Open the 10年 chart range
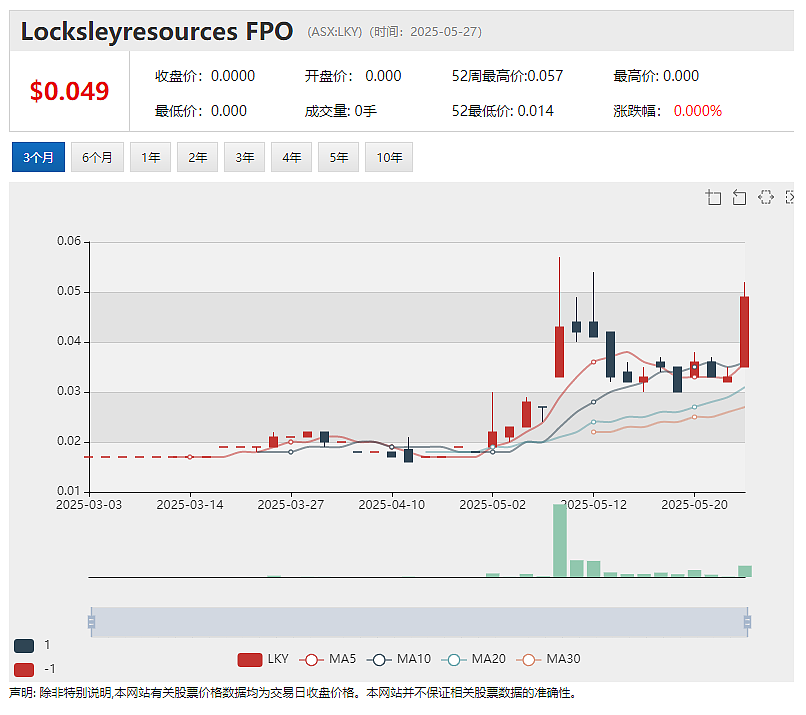806x715 pixels. coord(389,157)
